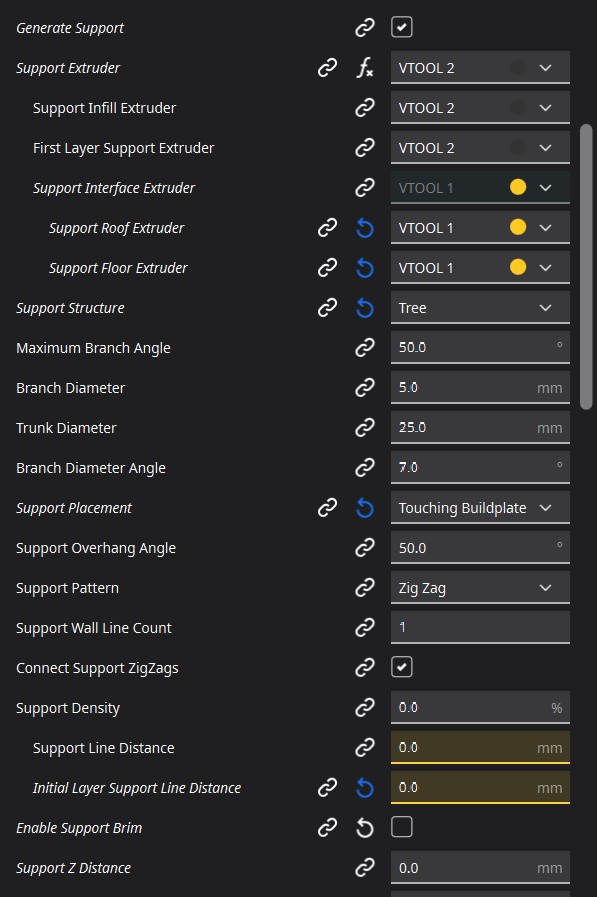Open First Layer Support Extruder dropdown
The height and width of the screenshot is (897, 597).
point(480,148)
